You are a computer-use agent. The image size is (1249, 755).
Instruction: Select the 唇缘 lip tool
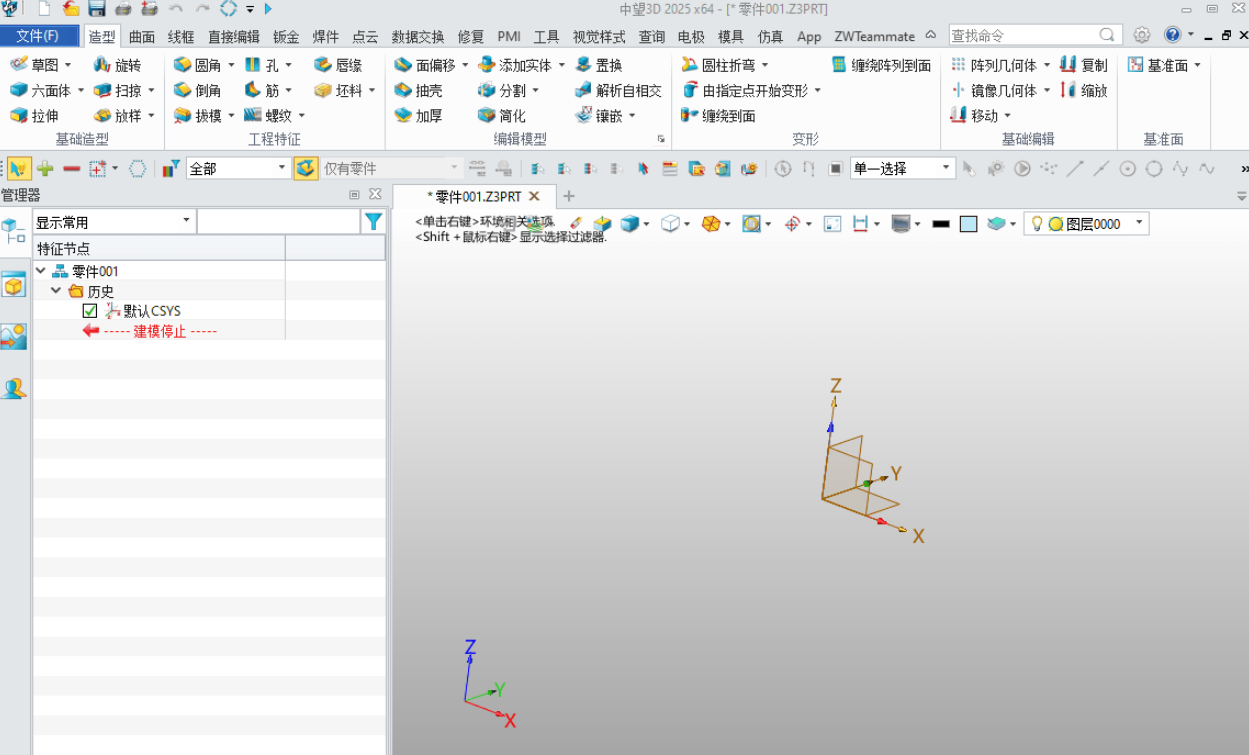point(338,65)
